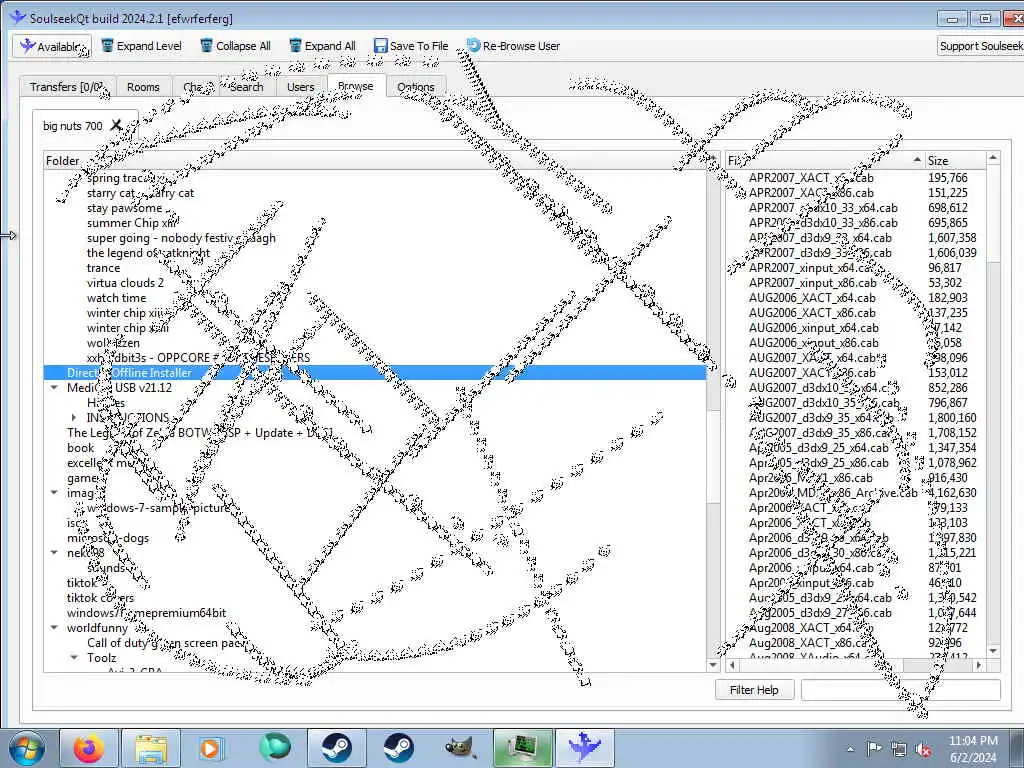Click Re-Browse User button
The width and height of the screenshot is (1024, 768).
point(513,46)
